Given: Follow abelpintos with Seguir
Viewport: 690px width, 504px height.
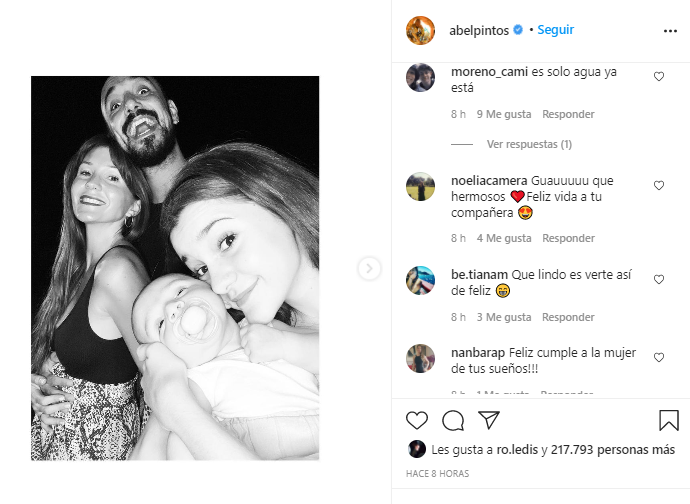Looking at the screenshot, I should click(x=555, y=30).
